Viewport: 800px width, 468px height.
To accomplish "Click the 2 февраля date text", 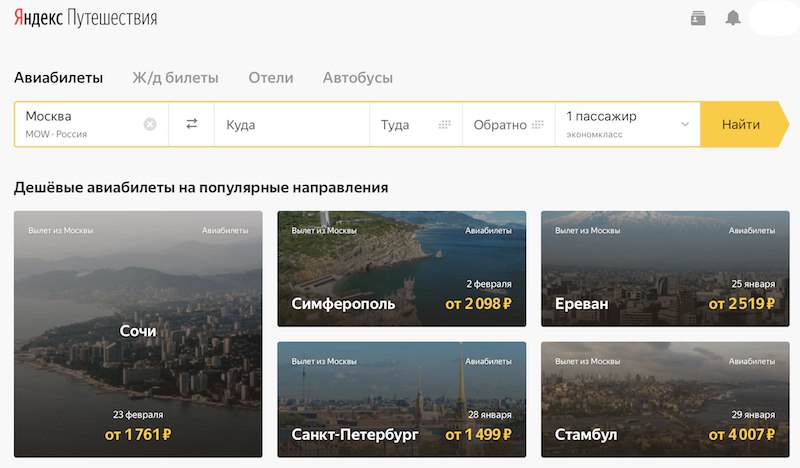I will (489, 284).
